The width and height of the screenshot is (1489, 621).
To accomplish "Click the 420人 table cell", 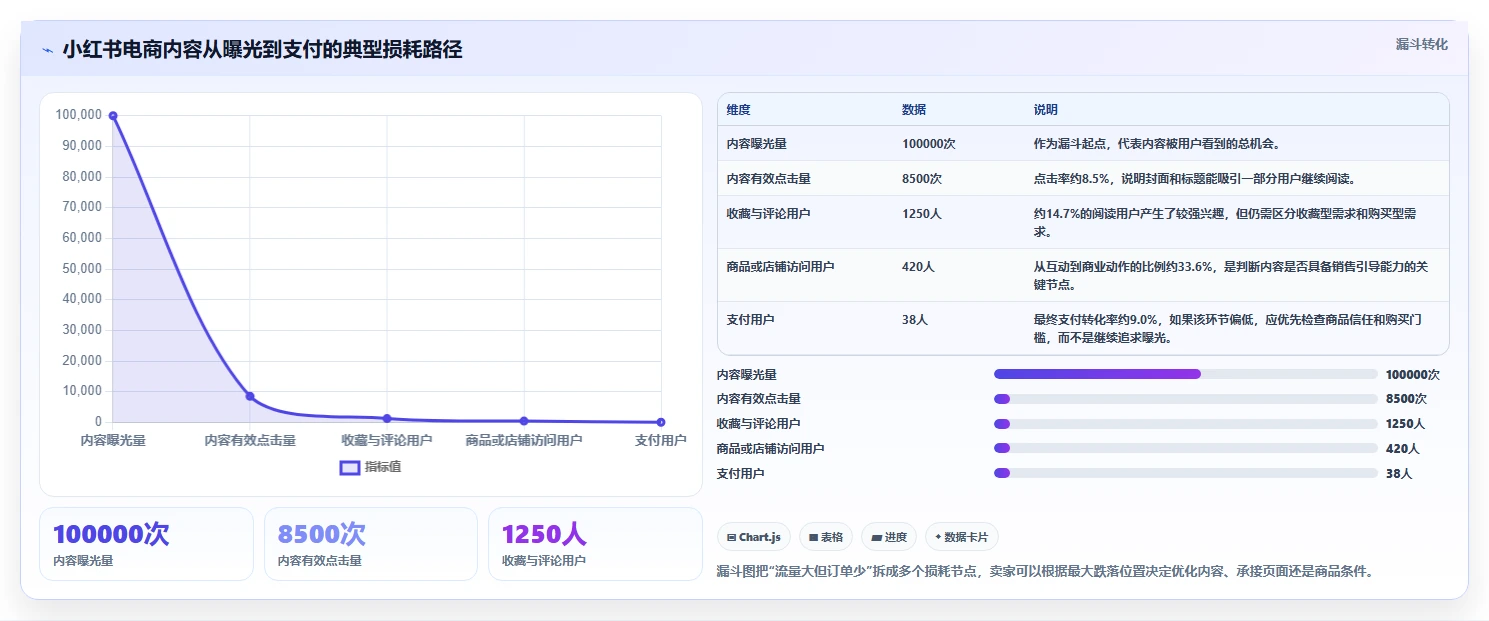I will [x=918, y=267].
